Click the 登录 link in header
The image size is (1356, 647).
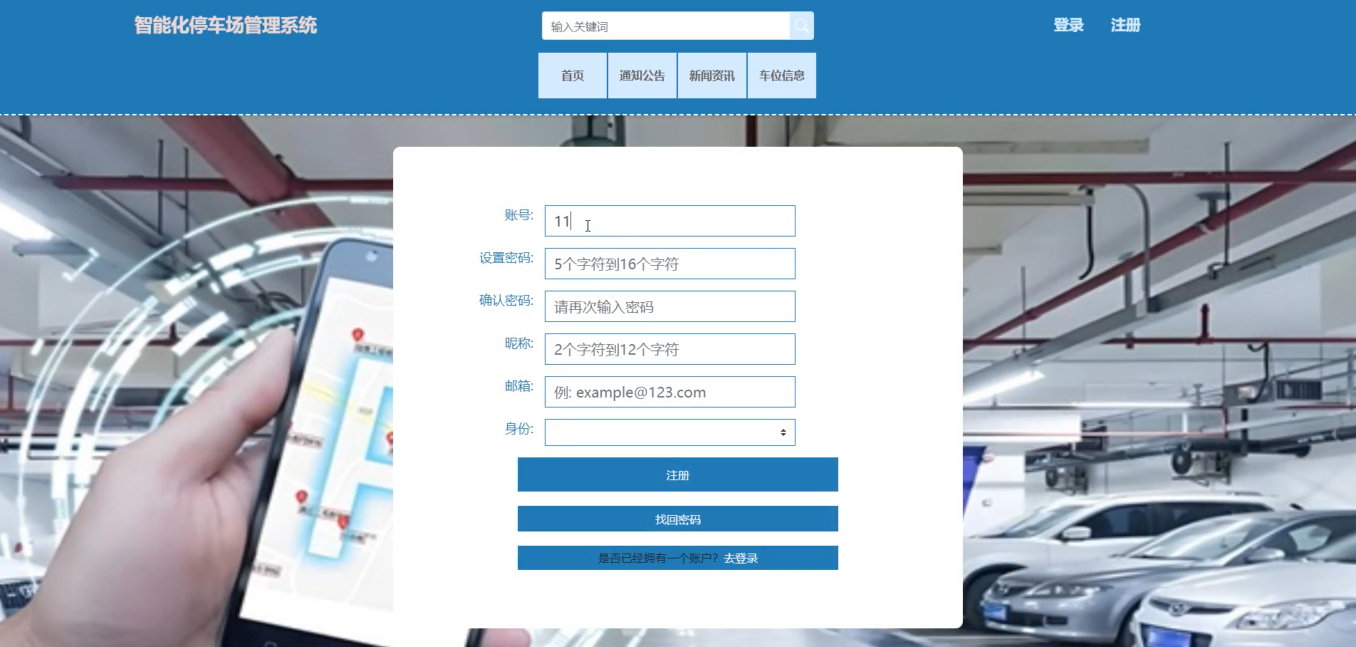[x=1068, y=25]
